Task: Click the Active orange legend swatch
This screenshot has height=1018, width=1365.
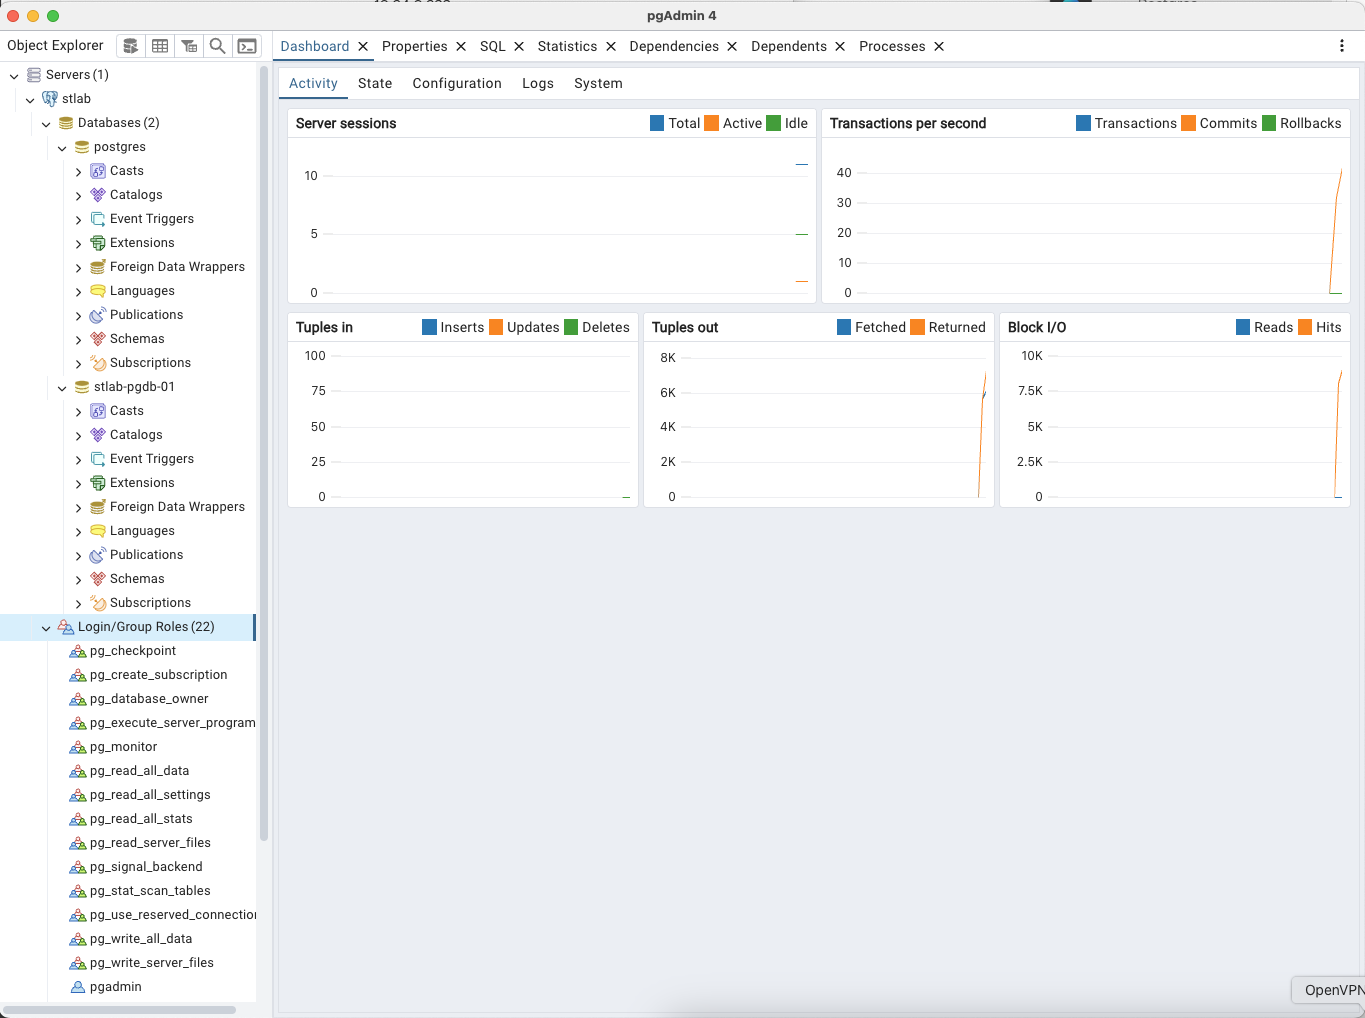Action: [712, 124]
